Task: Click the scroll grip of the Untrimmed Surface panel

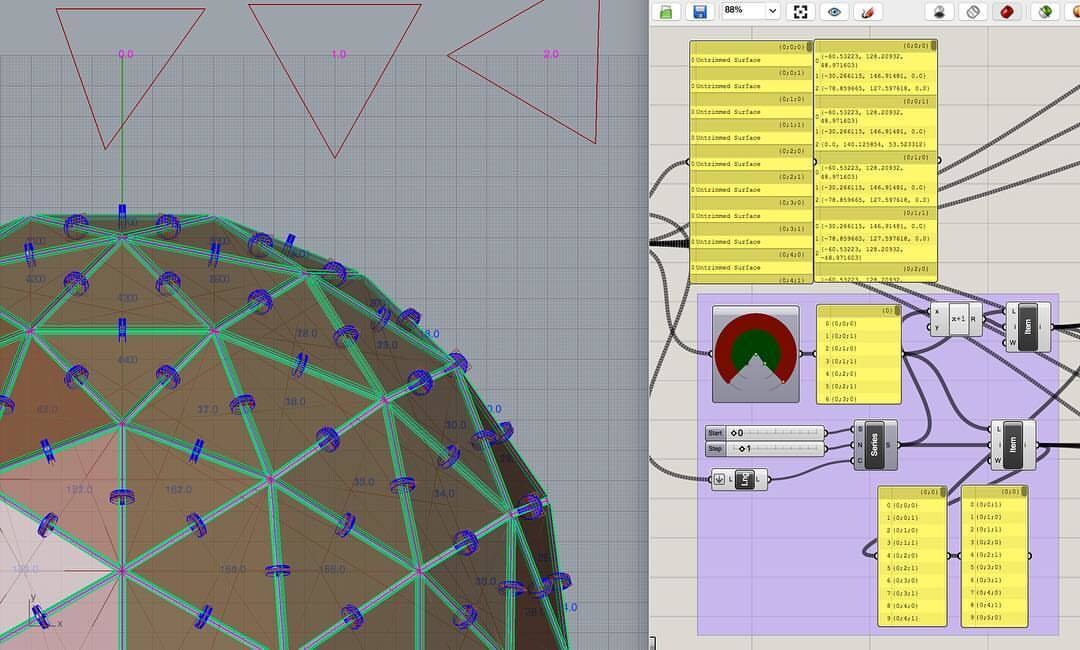Action: [x=809, y=46]
